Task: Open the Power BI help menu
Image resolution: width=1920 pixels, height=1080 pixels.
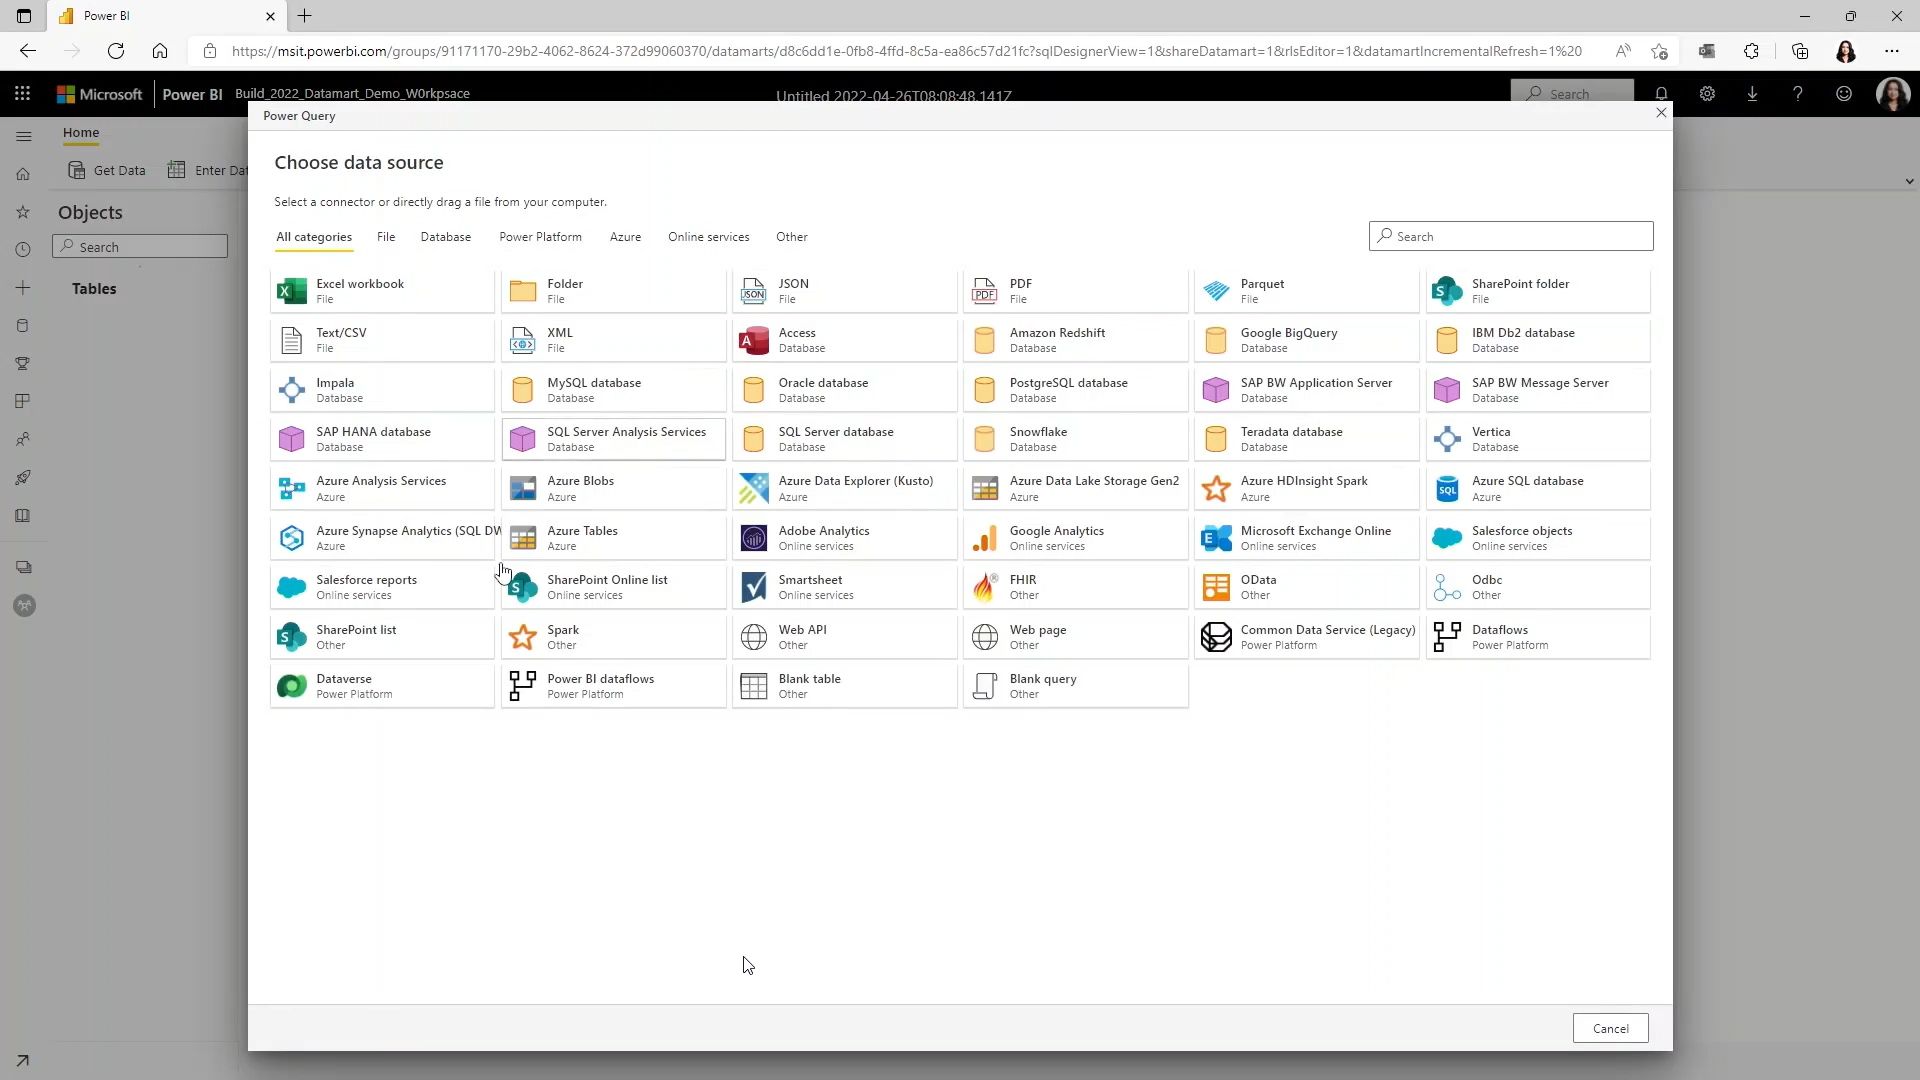Action: 1797,93
